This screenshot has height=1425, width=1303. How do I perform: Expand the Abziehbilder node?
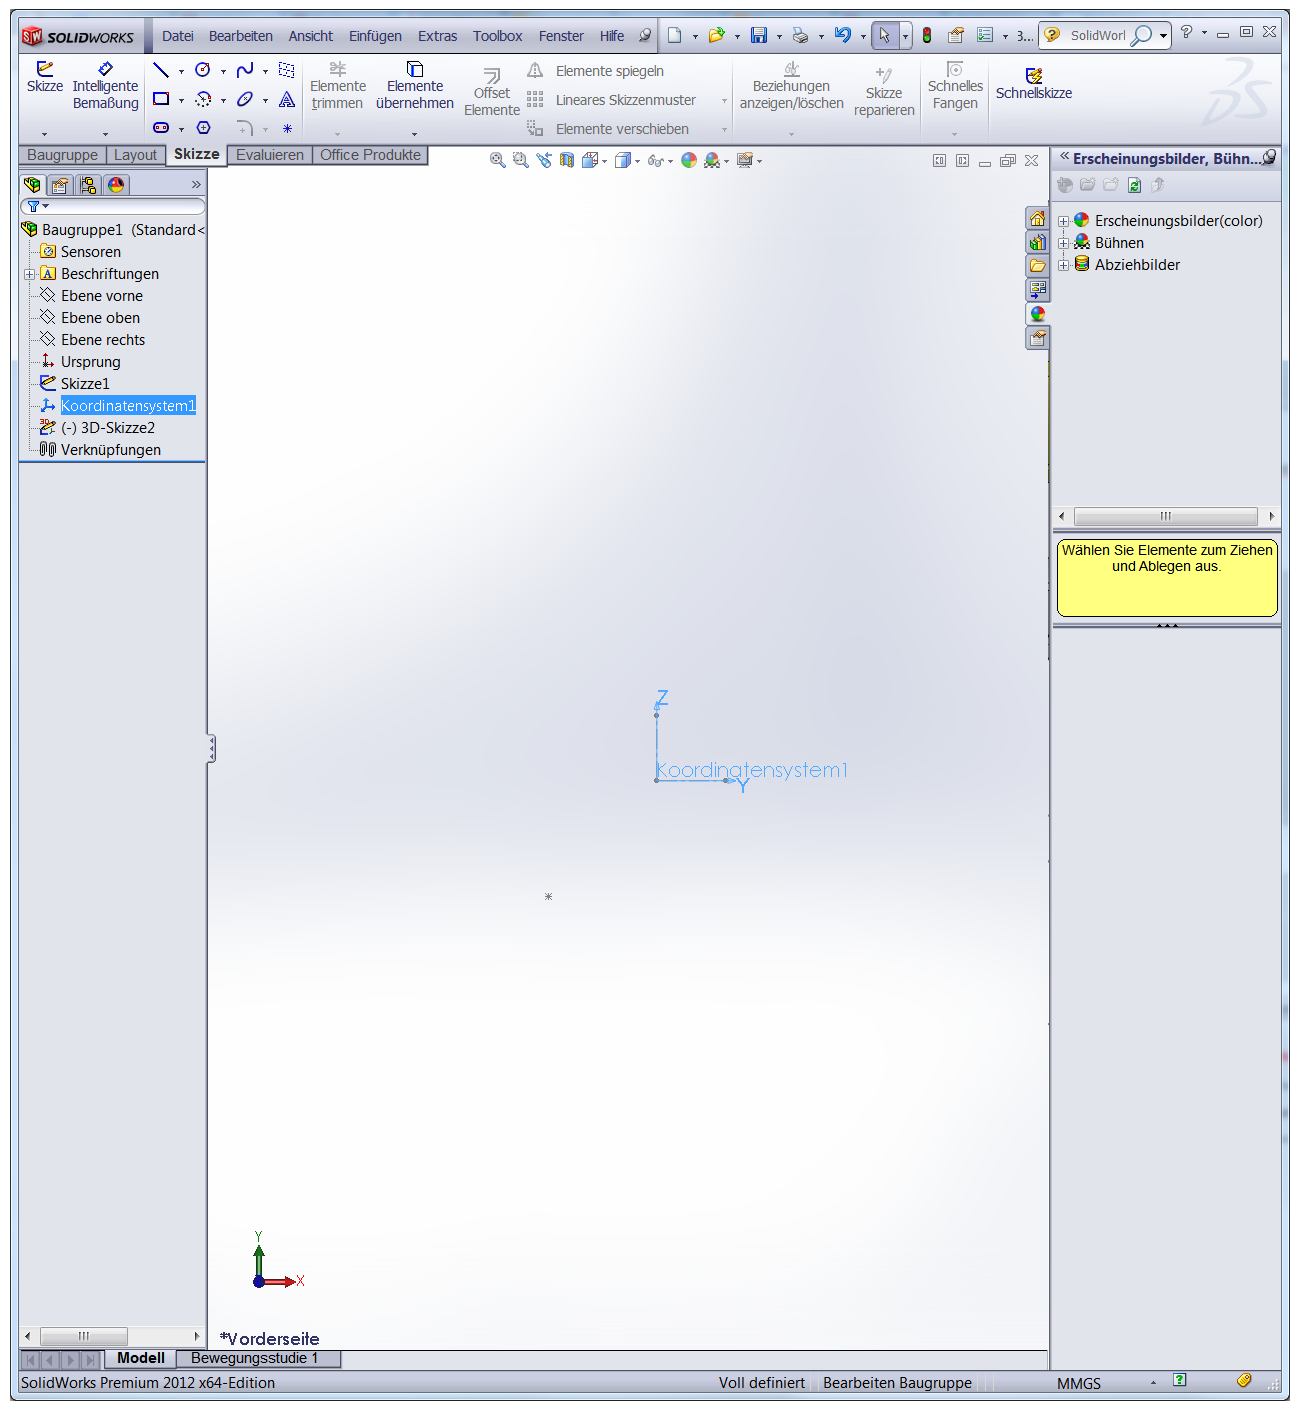[1064, 265]
